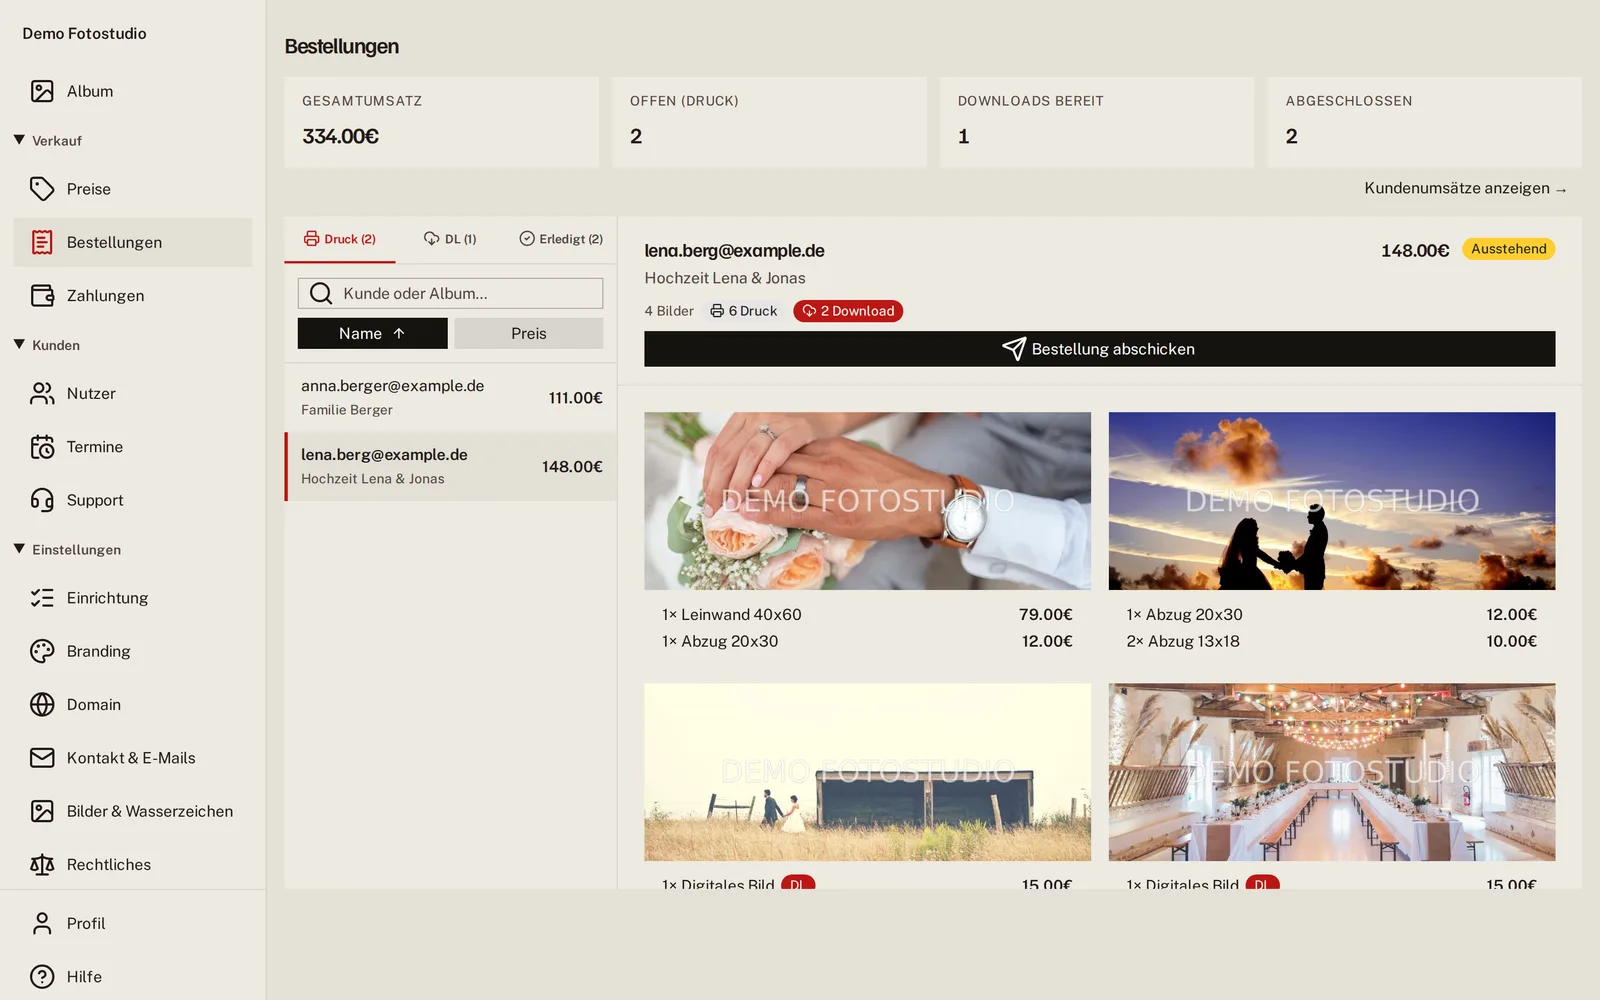Click the Nutzer users icon
The image size is (1600, 1000).
[42, 394]
